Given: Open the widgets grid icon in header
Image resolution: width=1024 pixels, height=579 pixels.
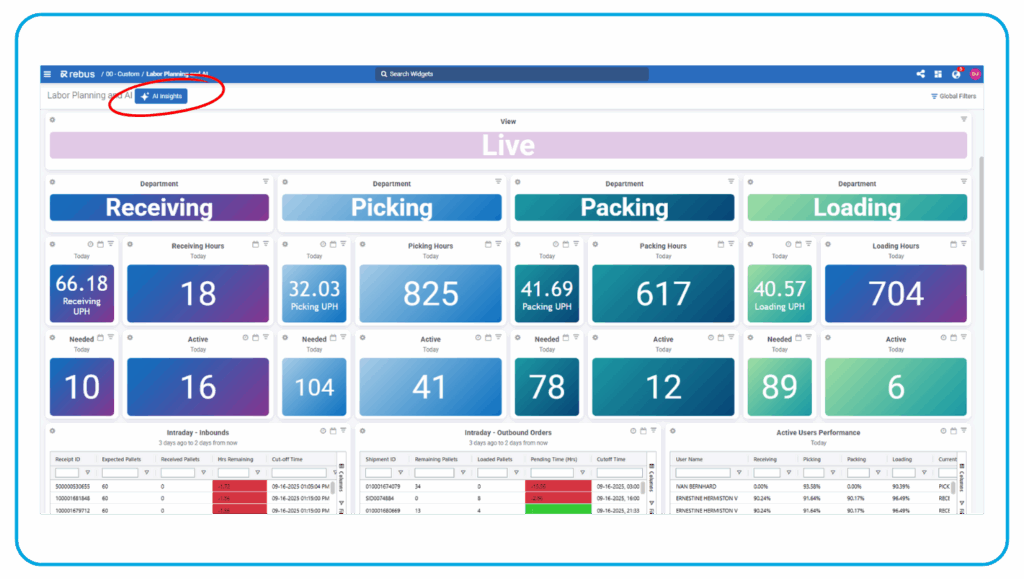Looking at the screenshot, I should point(938,74).
